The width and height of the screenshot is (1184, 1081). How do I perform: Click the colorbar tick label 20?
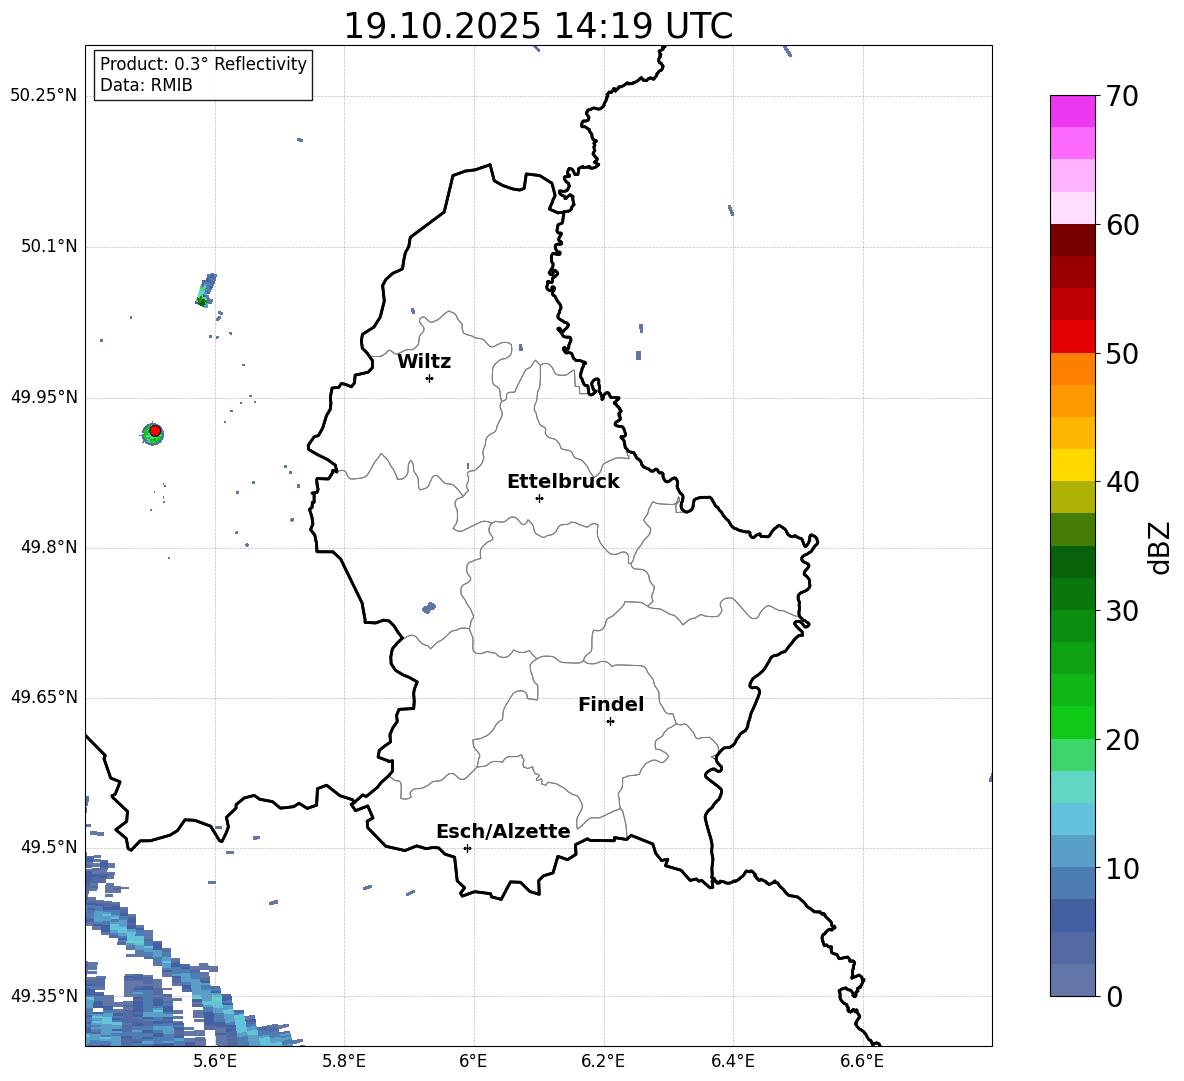coord(1122,740)
